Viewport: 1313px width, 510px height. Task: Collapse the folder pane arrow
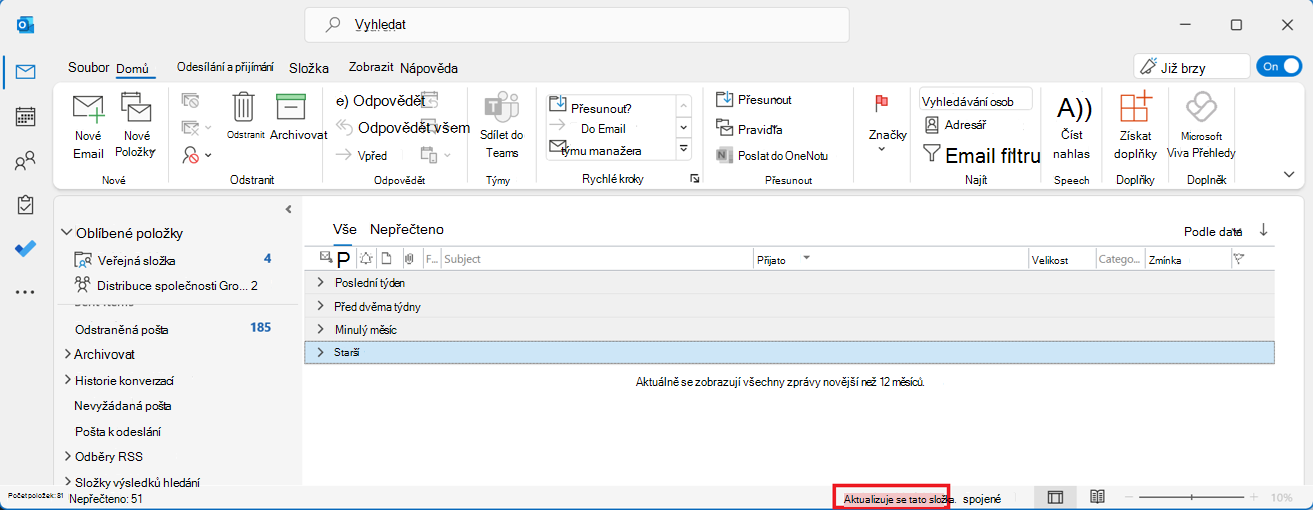point(288,209)
